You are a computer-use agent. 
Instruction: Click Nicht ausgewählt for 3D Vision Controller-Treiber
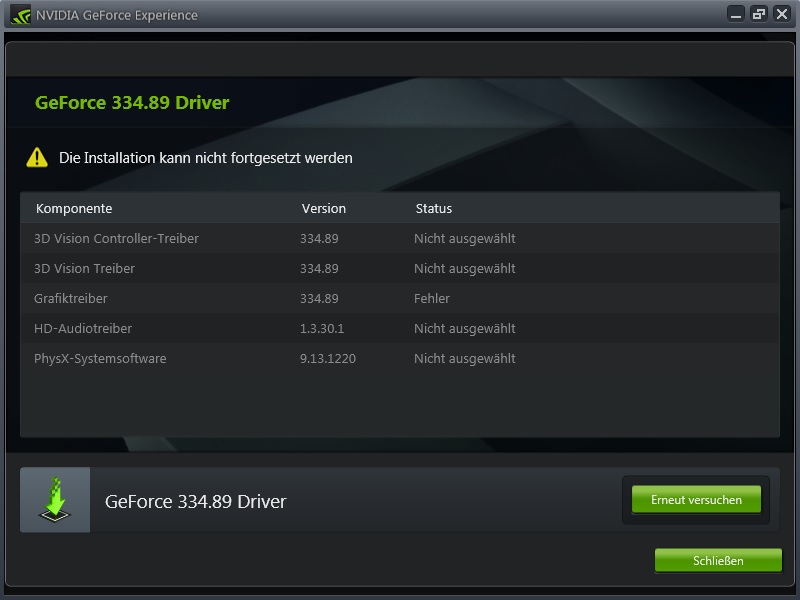[464, 238]
